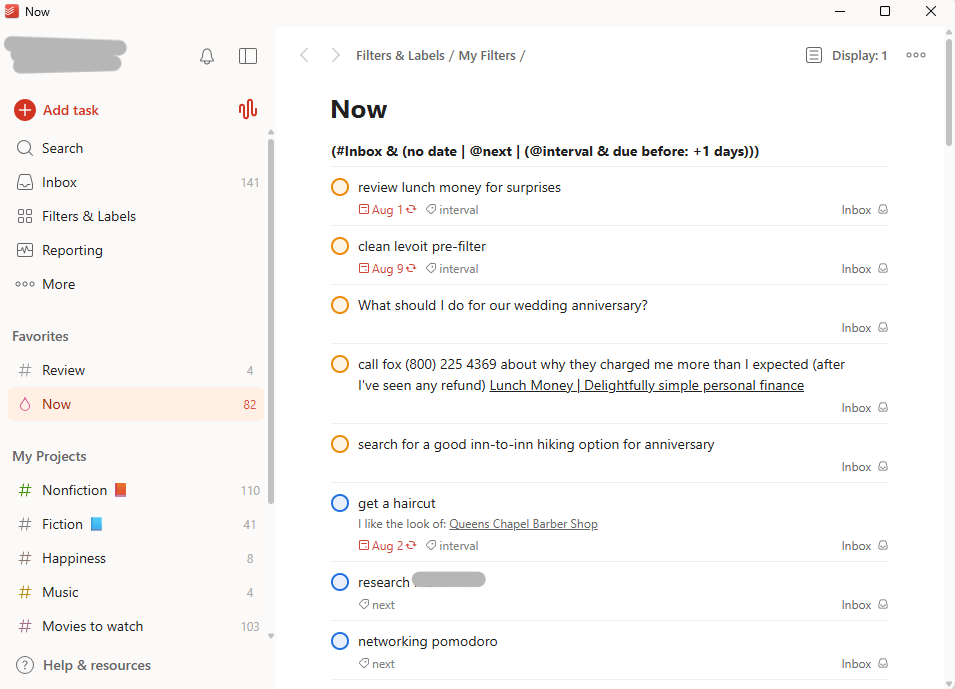The height and width of the screenshot is (689, 955).
Task: Click the Search magnifier icon
Action: [25, 148]
